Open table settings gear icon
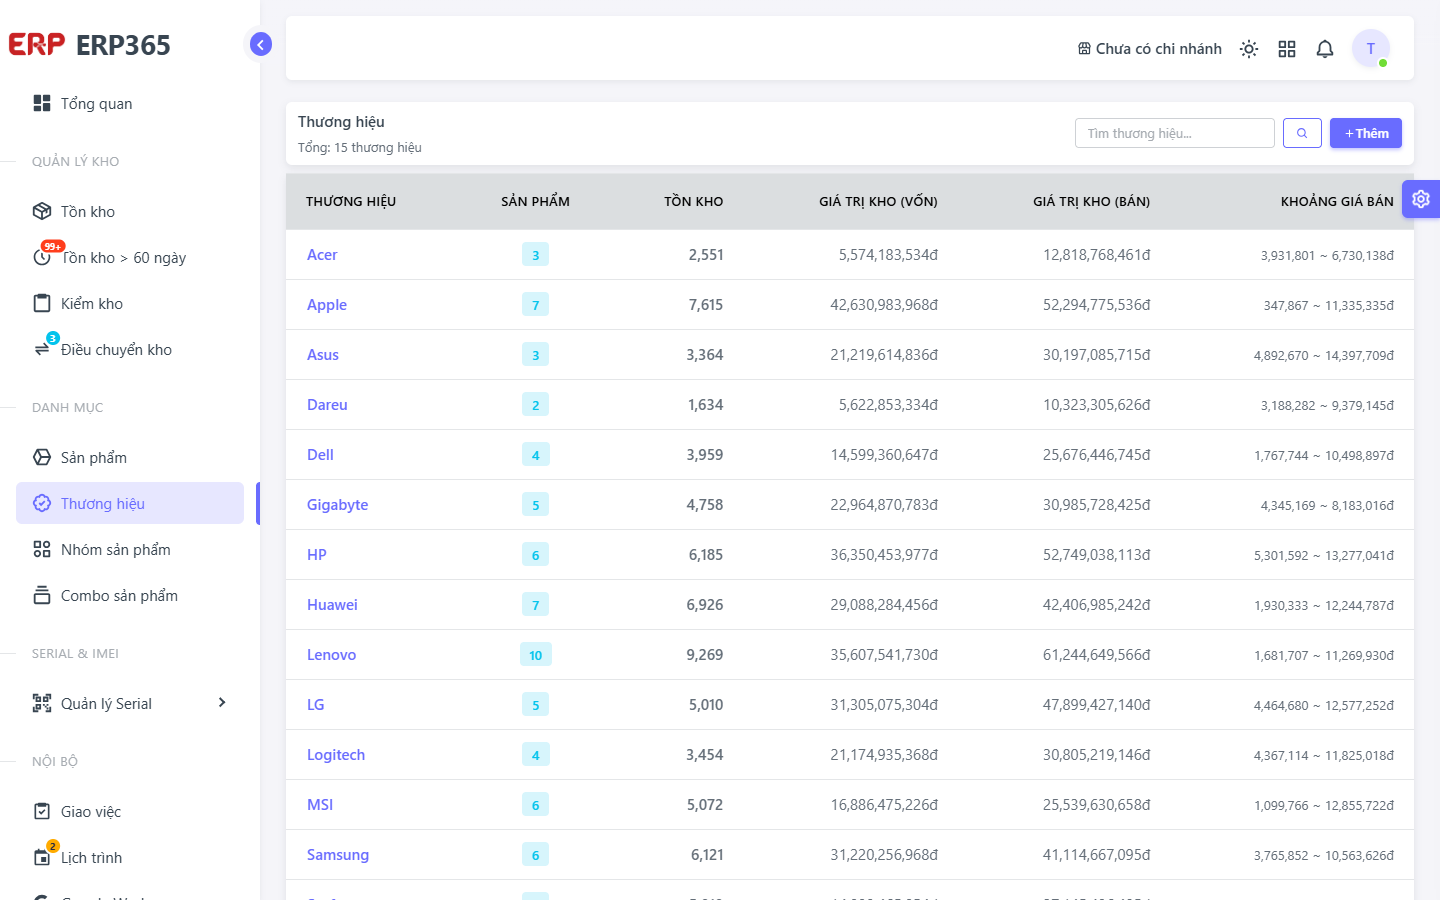Image resolution: width=1440 pixels, height=900 pixels. point(1421,199)
